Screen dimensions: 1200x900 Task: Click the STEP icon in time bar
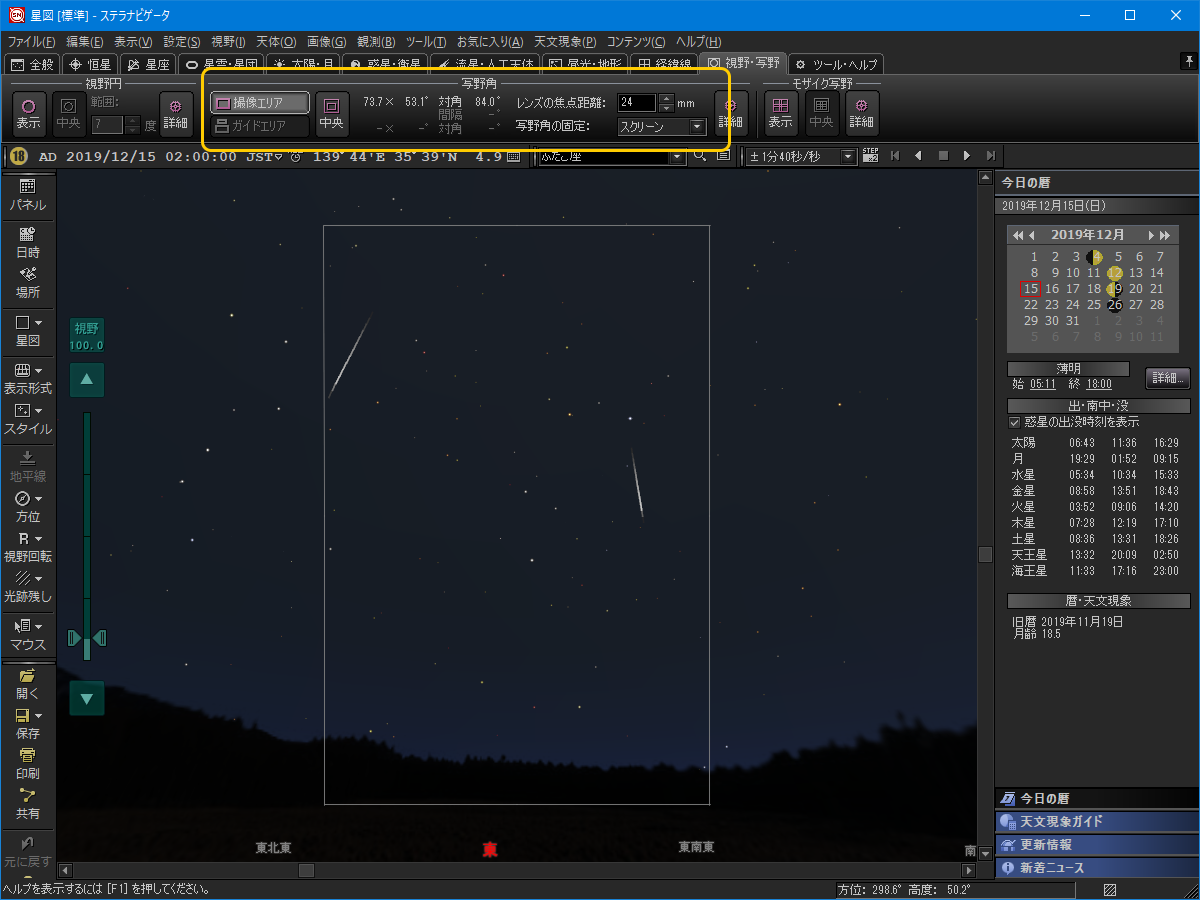[x=870, y=156]
